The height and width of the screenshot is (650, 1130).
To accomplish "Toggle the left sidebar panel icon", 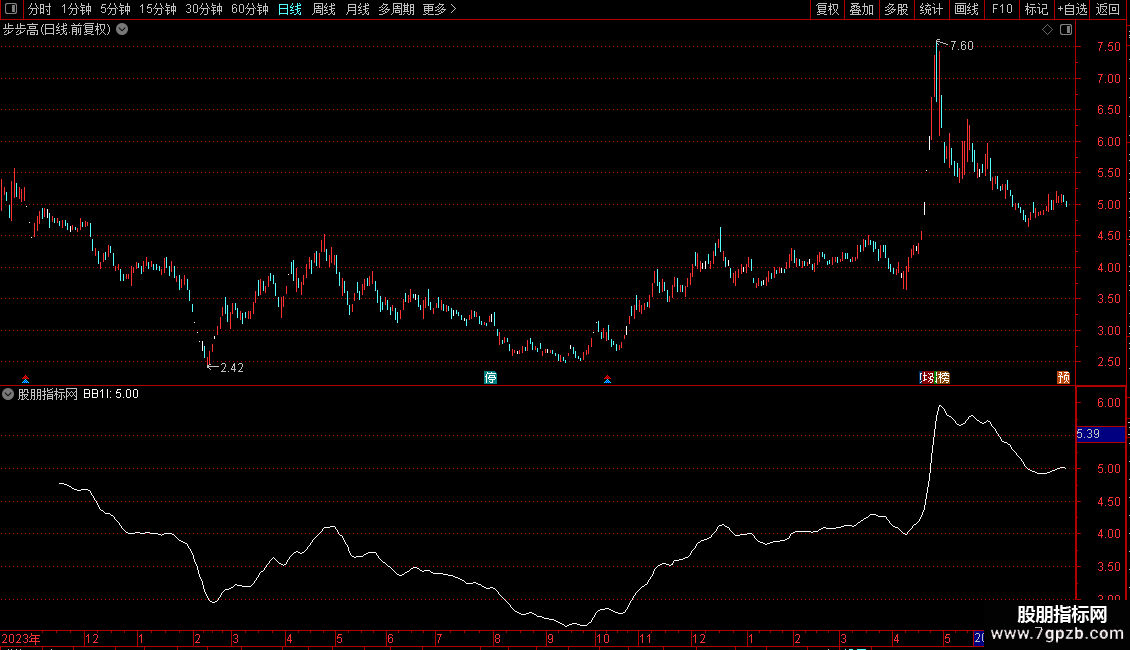I will pos(11,9).
